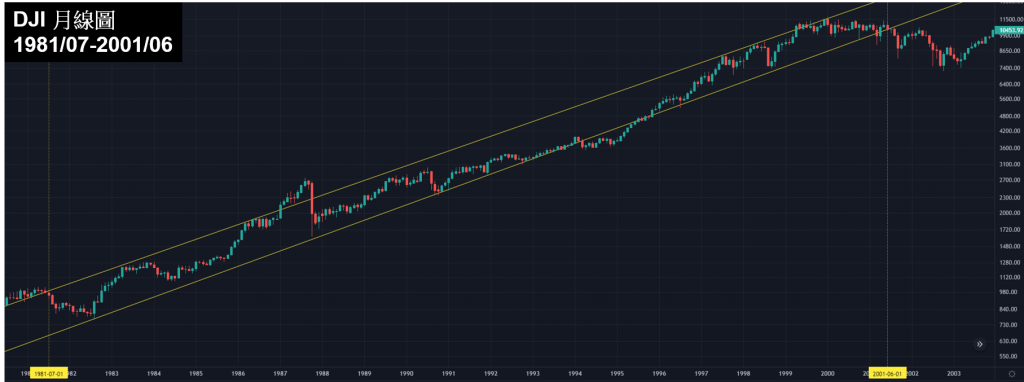
Task: Click the 1997 year label on time axis
Action: click(701, 374)
